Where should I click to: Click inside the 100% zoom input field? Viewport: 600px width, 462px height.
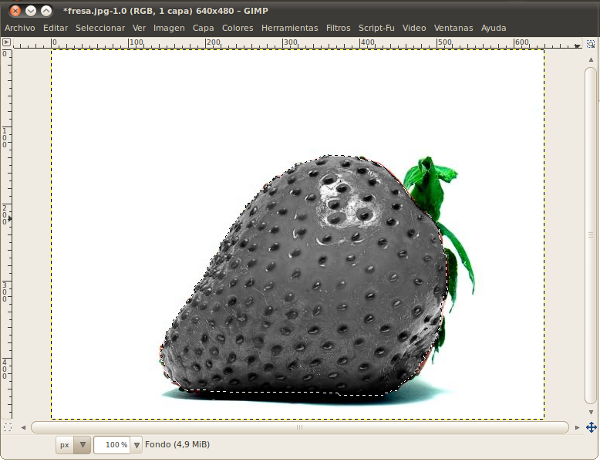pyautogui.click(x=113, y=445)
